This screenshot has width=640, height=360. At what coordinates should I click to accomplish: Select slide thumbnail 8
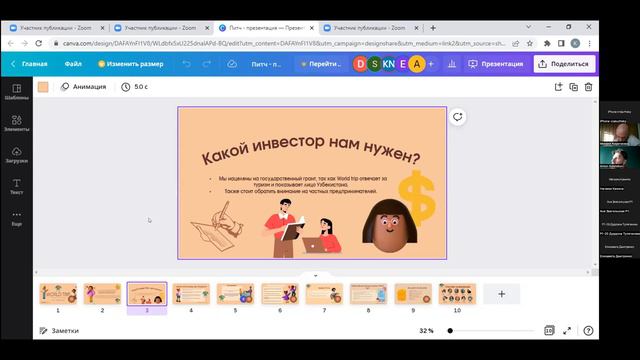tap(368, 294)
